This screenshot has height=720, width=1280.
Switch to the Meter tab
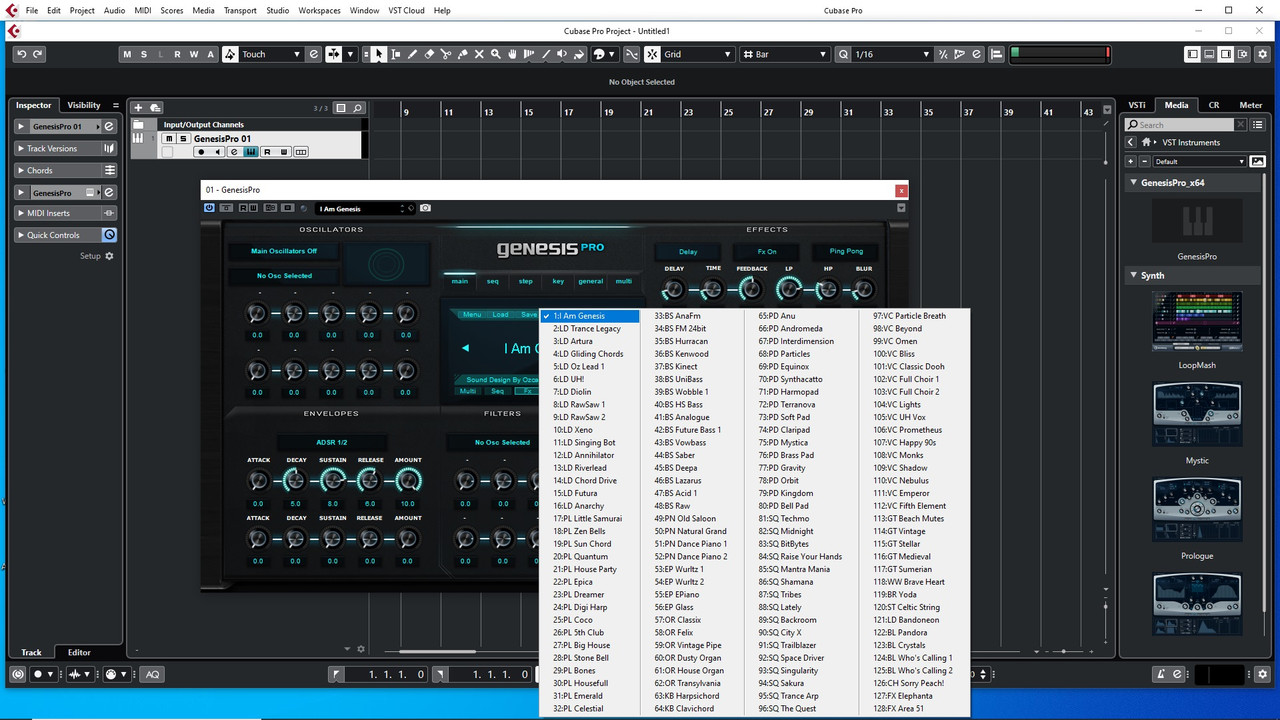coord(1250,105)
